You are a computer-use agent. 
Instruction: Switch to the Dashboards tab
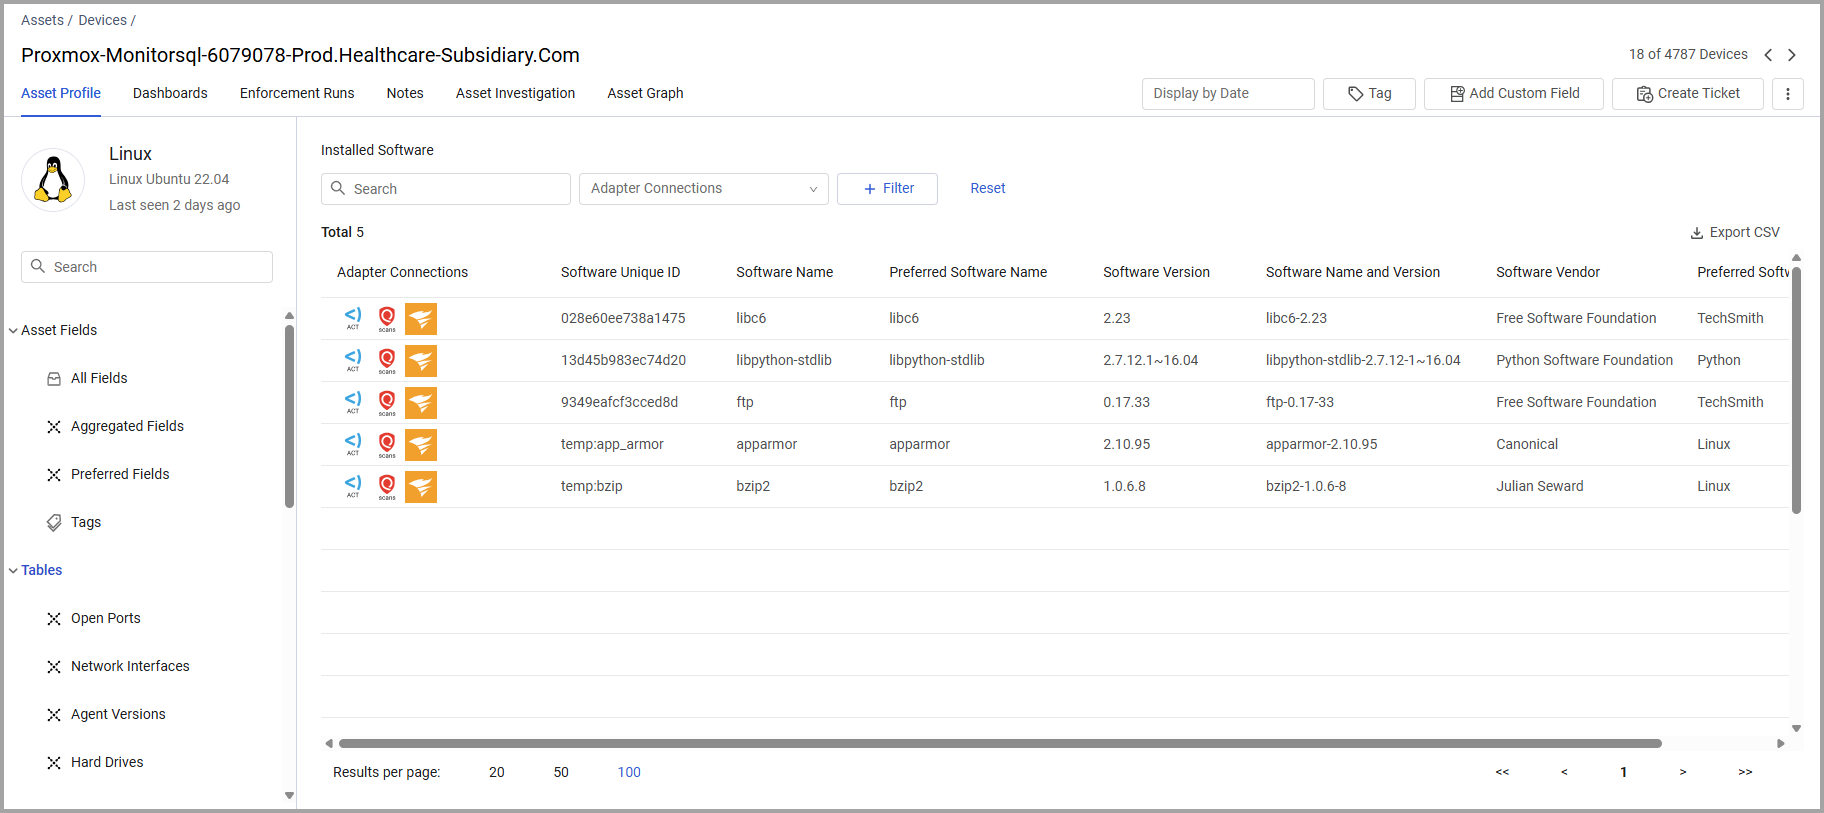click(x=170, y=93)
